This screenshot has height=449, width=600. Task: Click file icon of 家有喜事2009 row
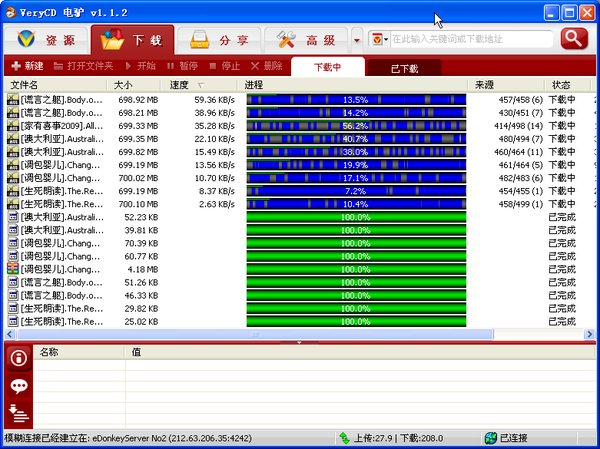[13, 126]
